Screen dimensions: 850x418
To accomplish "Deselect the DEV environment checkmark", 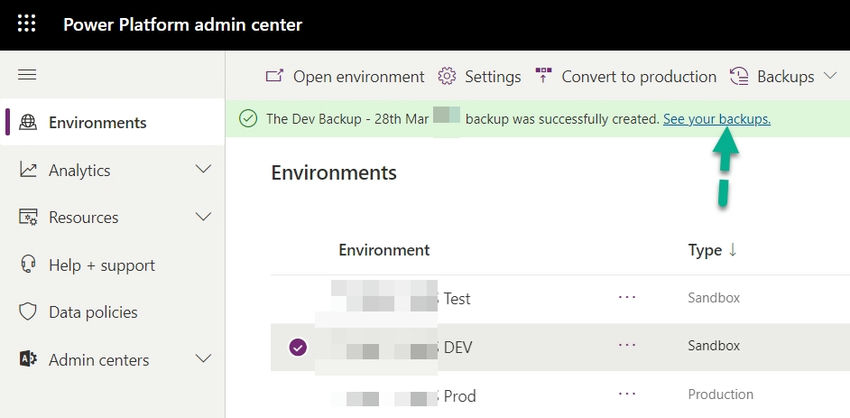I will pos(297,346).
